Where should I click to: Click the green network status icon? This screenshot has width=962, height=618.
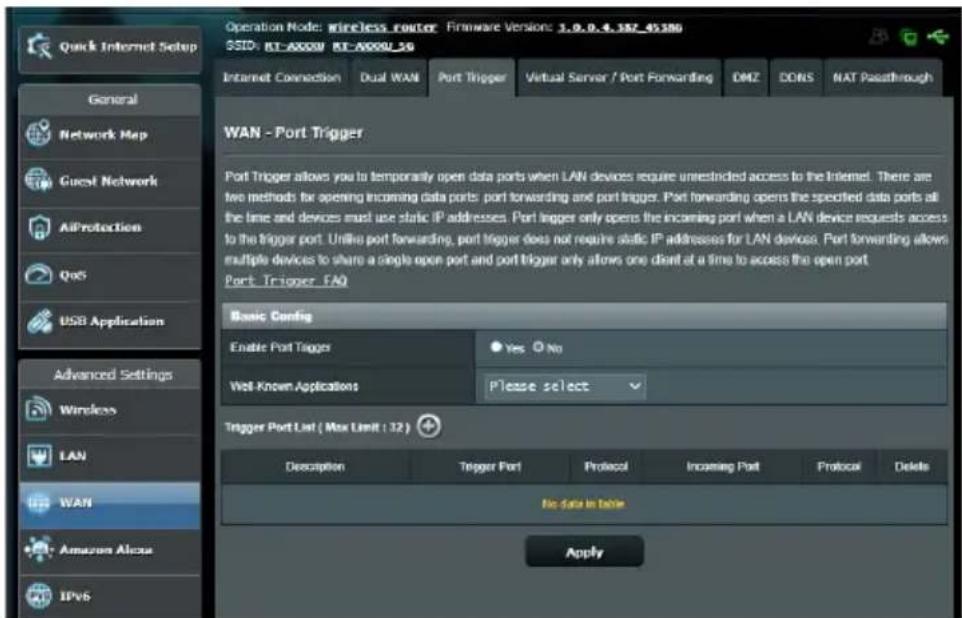point(909,39)
